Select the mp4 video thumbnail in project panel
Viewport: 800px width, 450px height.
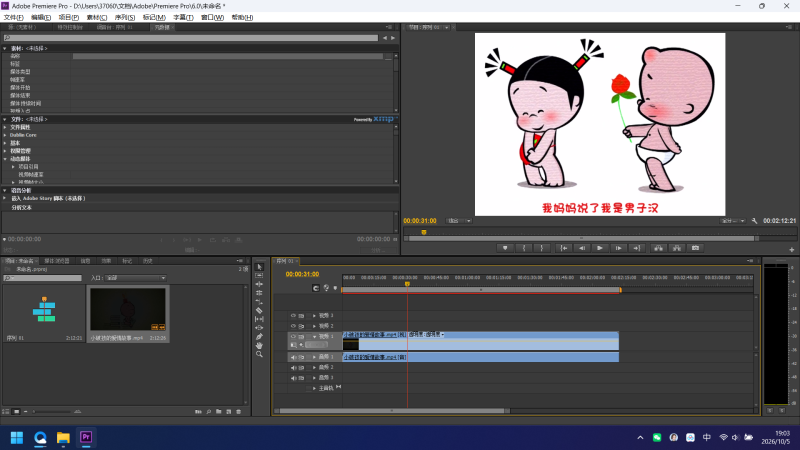click(128, 309)
